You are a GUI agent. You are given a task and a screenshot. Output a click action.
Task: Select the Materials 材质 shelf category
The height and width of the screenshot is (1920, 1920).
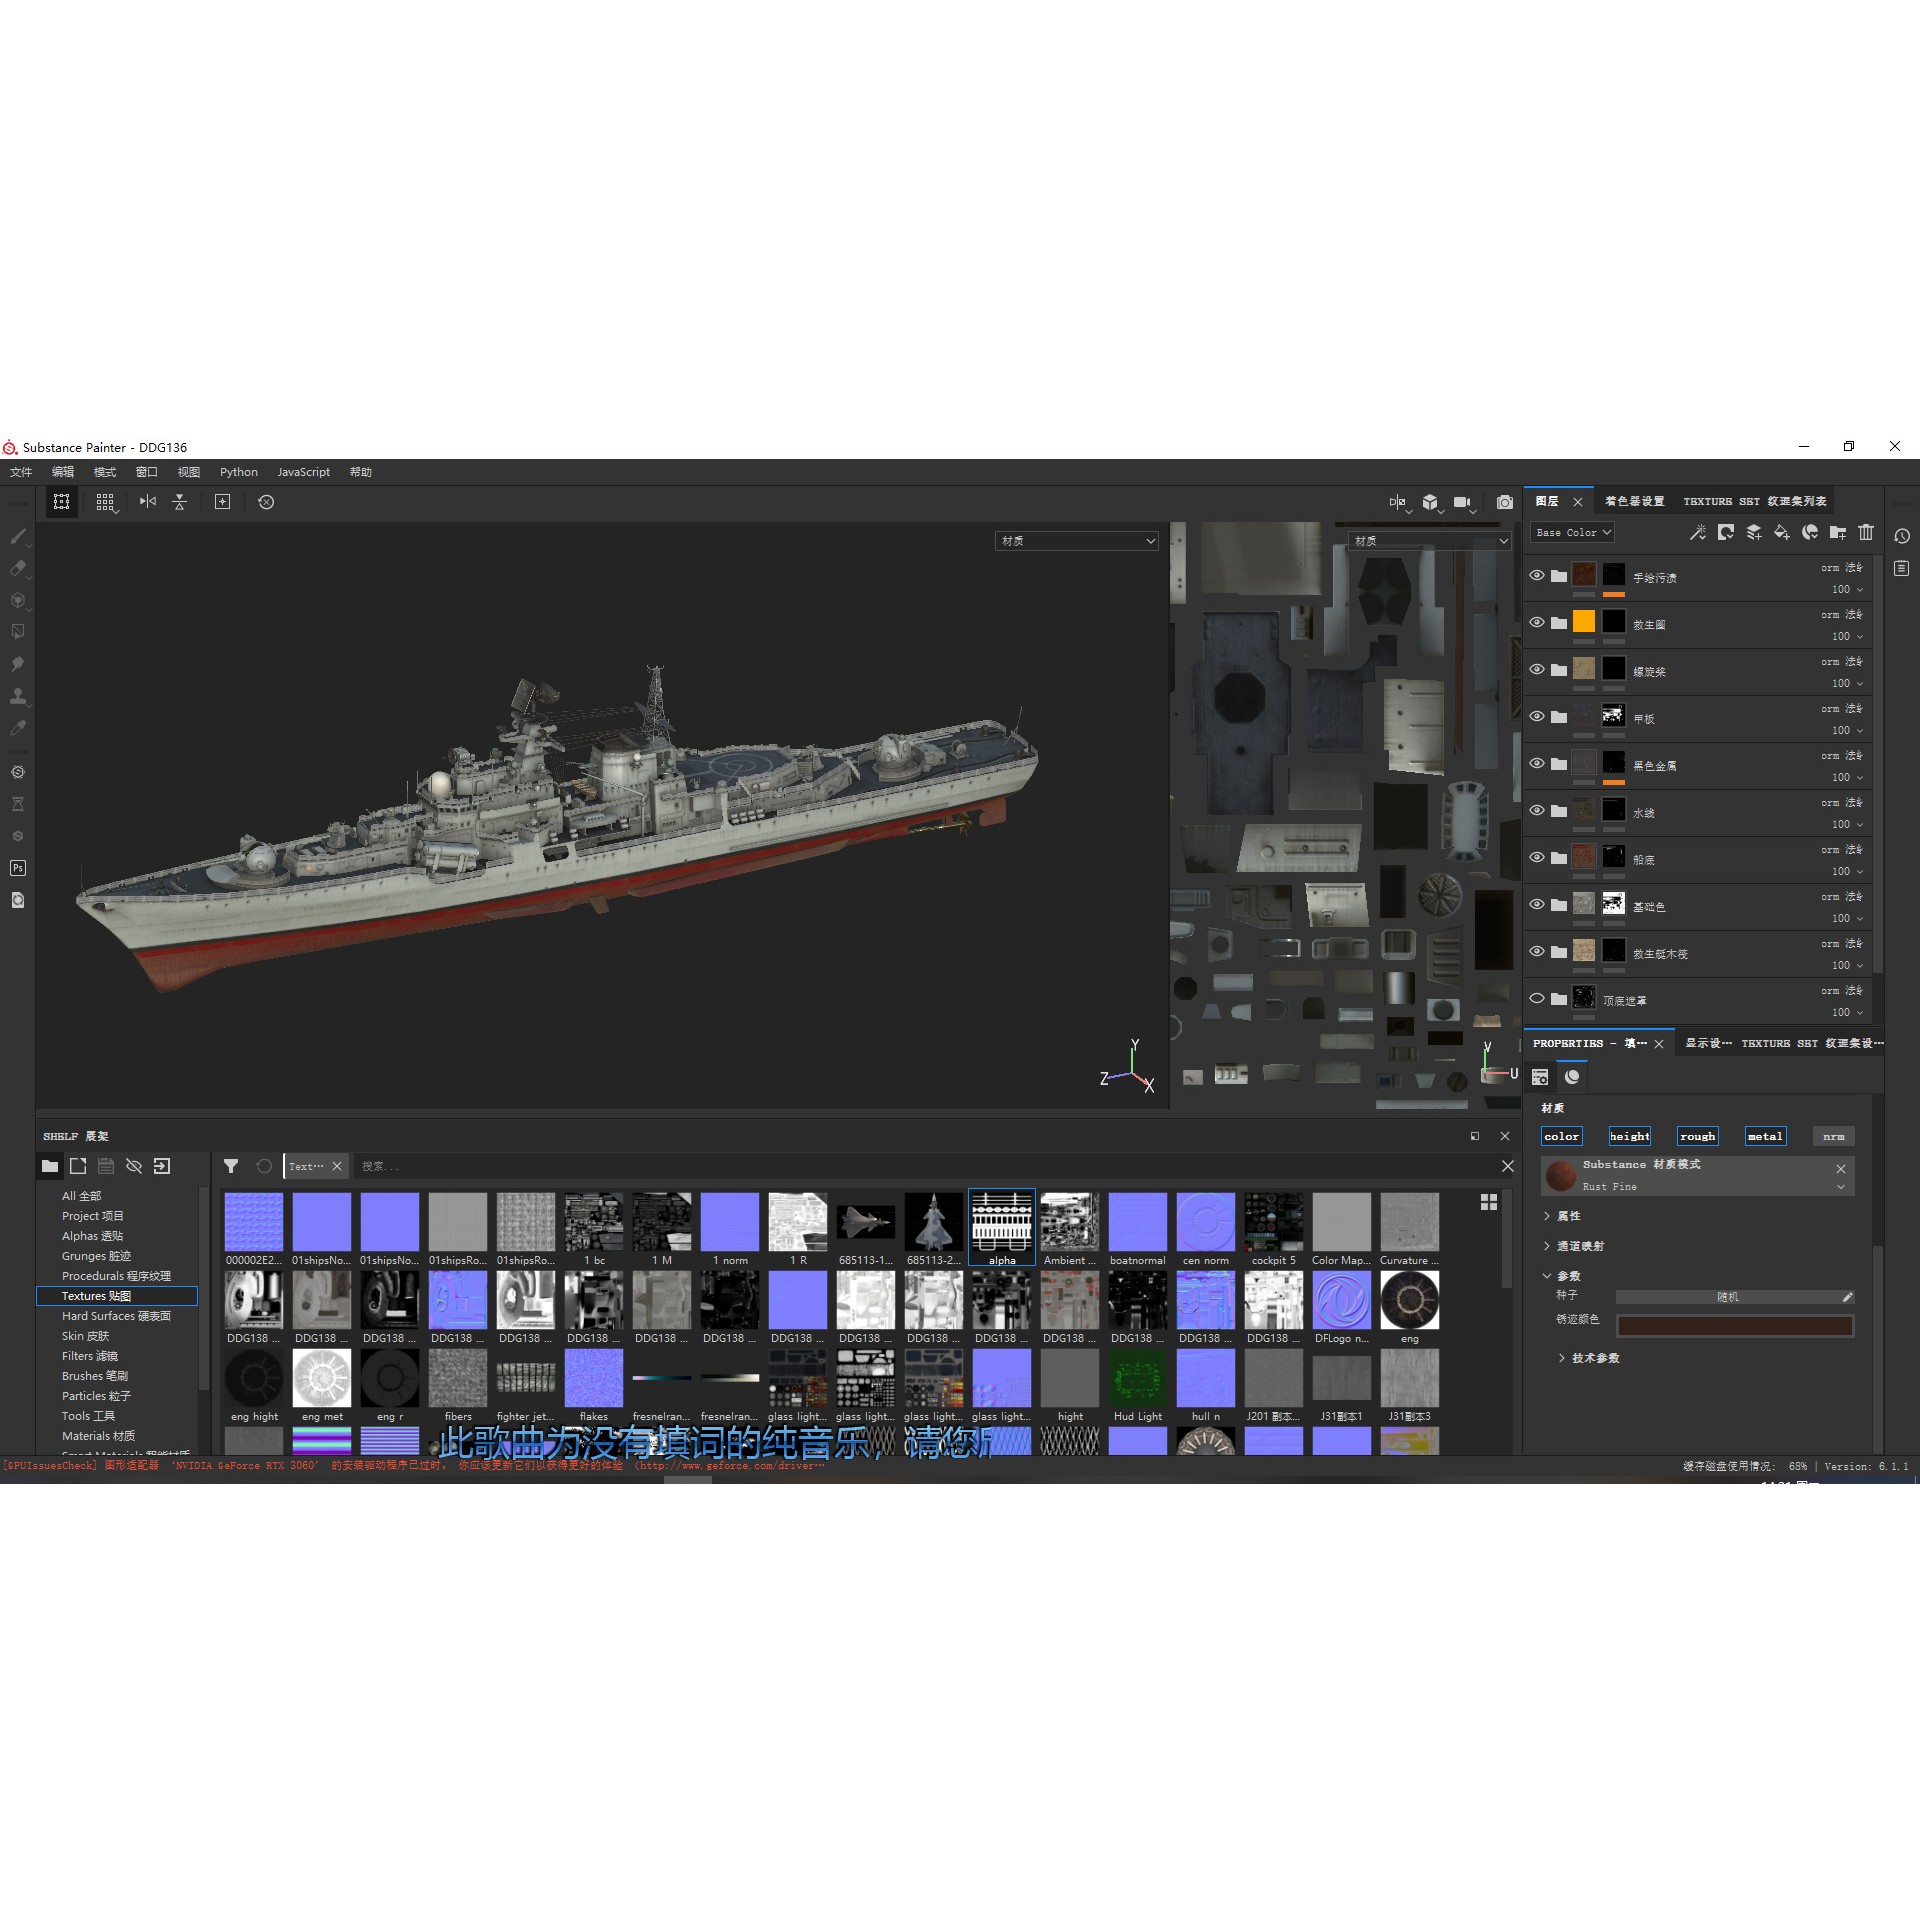[x=99, y=1436]
